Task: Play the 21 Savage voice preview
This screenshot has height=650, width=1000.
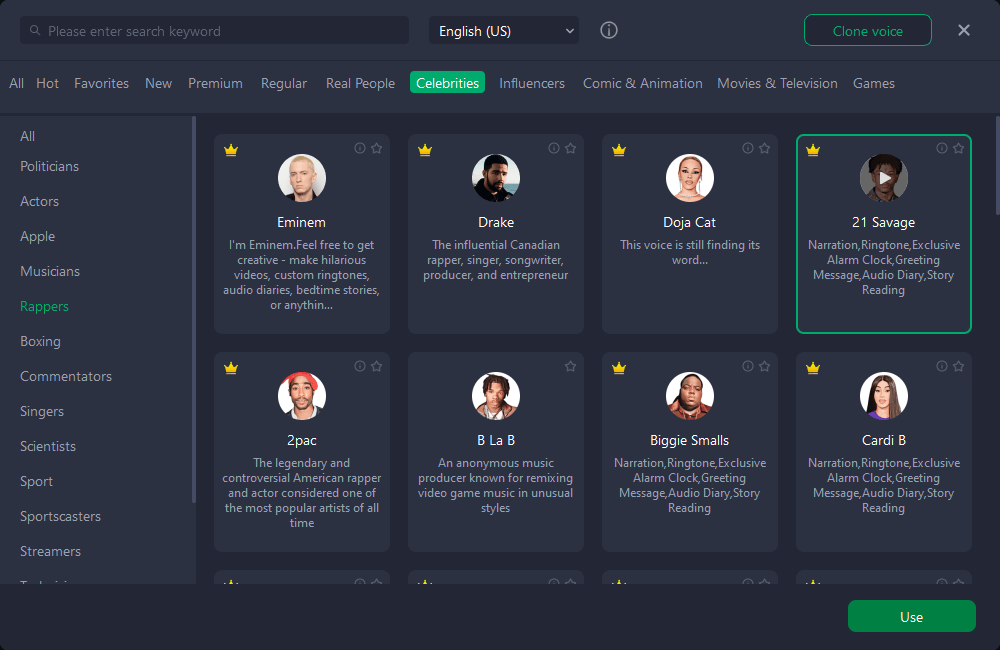Action: [x=884, y=178]
